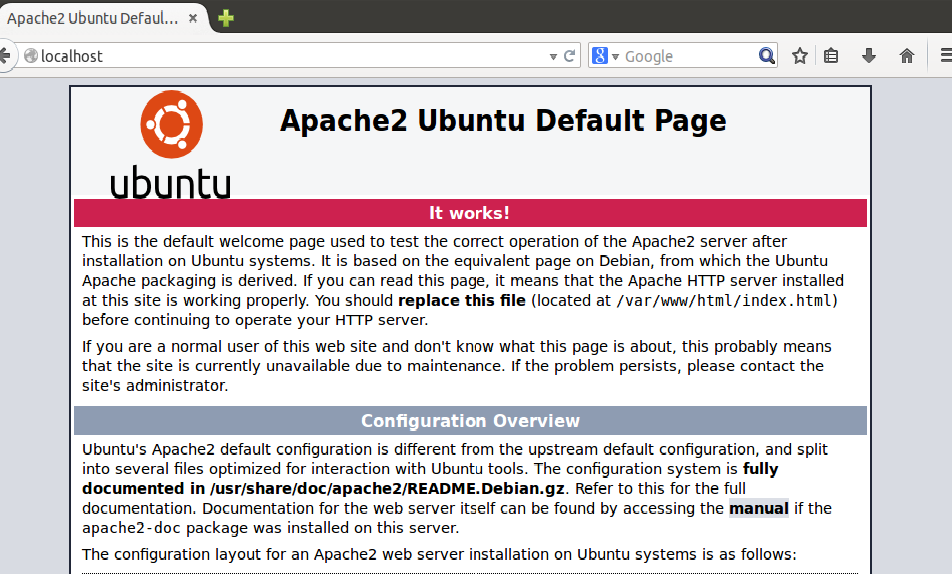Click the bold 'replace this file' text

(x=461, y=301)
